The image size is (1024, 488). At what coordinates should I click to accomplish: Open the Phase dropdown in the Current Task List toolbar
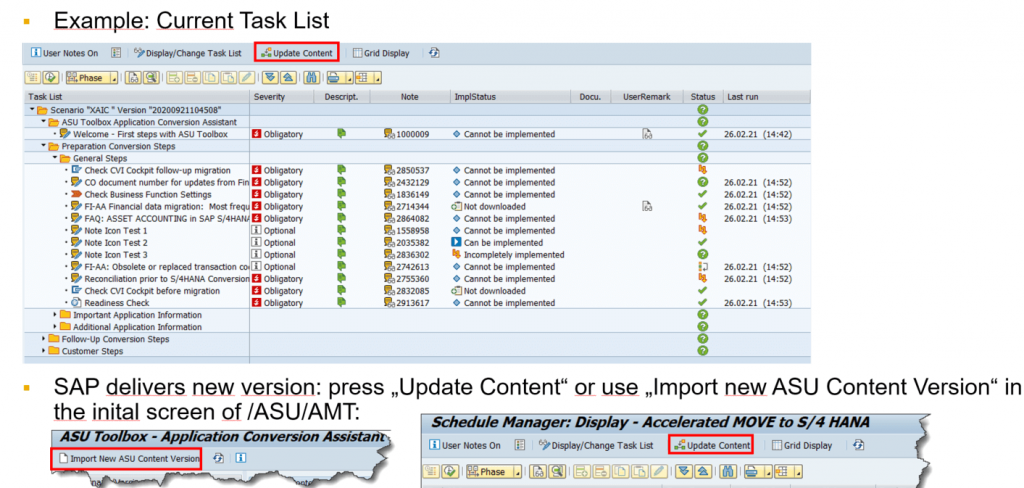pyautogui.click(x=91, y=78)
